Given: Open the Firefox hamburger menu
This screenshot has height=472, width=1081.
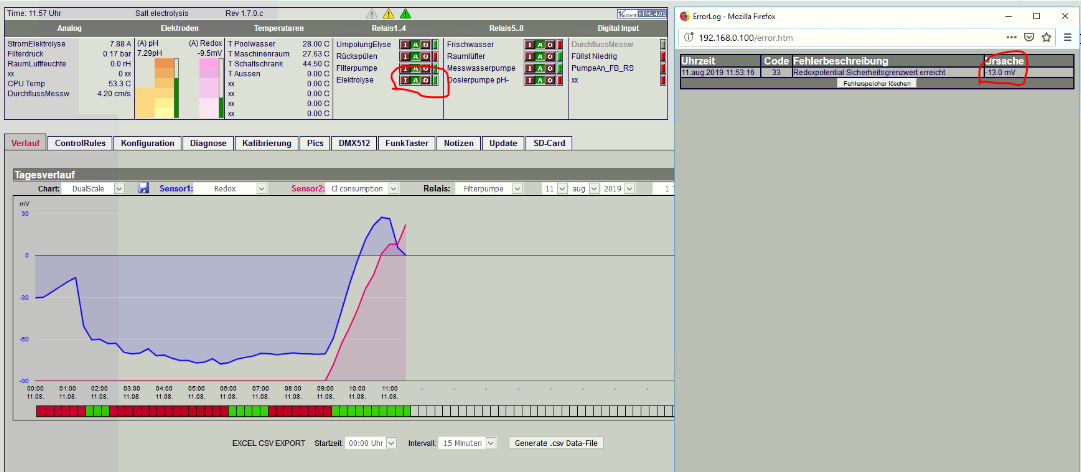Looking at the screenshot, I should click(x=1067, y=37).
